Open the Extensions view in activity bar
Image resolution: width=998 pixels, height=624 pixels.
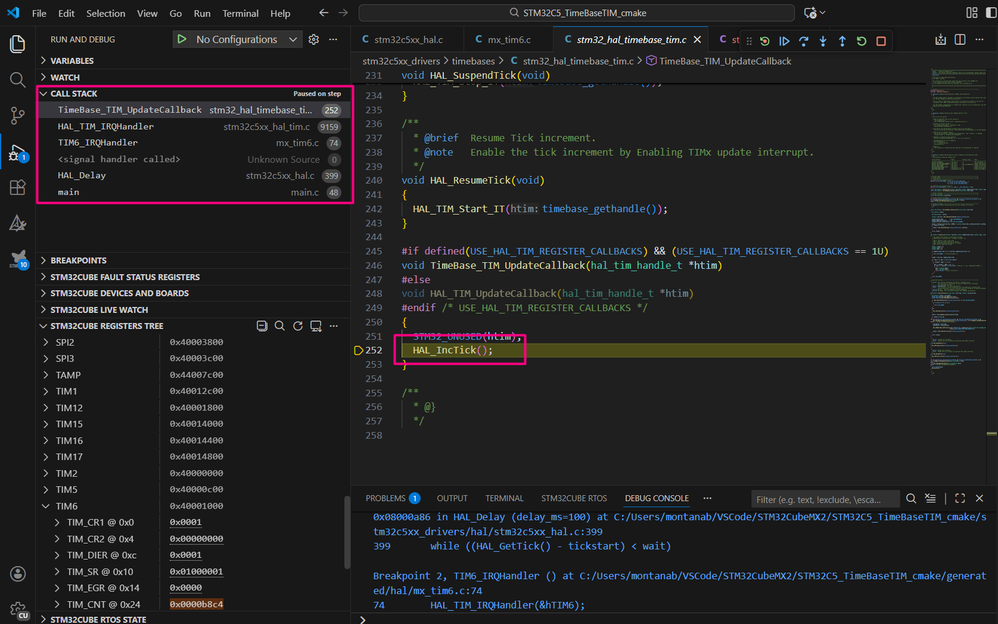pyautogui.click(x=17, y=187)
